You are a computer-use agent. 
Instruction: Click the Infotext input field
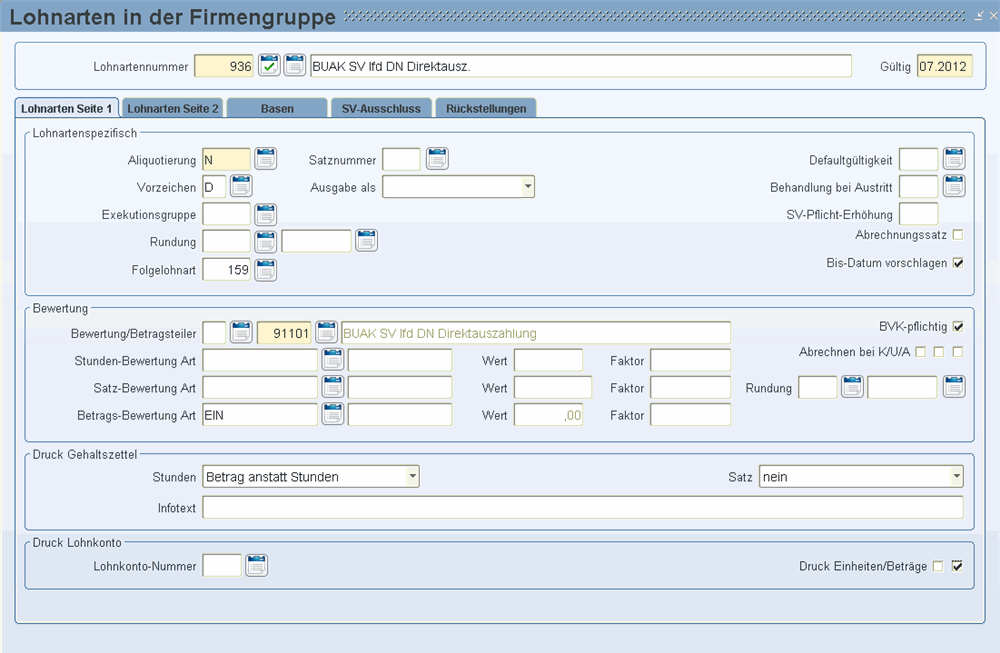tap(583, 508)
